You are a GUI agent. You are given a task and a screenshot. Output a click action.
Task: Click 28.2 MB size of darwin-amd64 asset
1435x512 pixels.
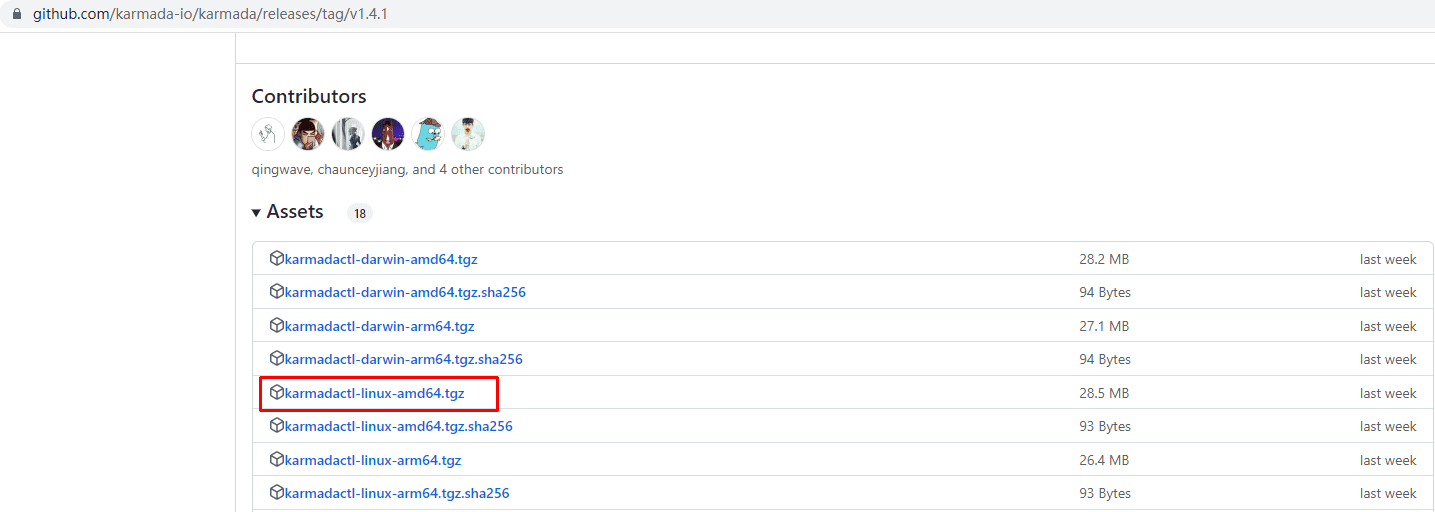1104,259
